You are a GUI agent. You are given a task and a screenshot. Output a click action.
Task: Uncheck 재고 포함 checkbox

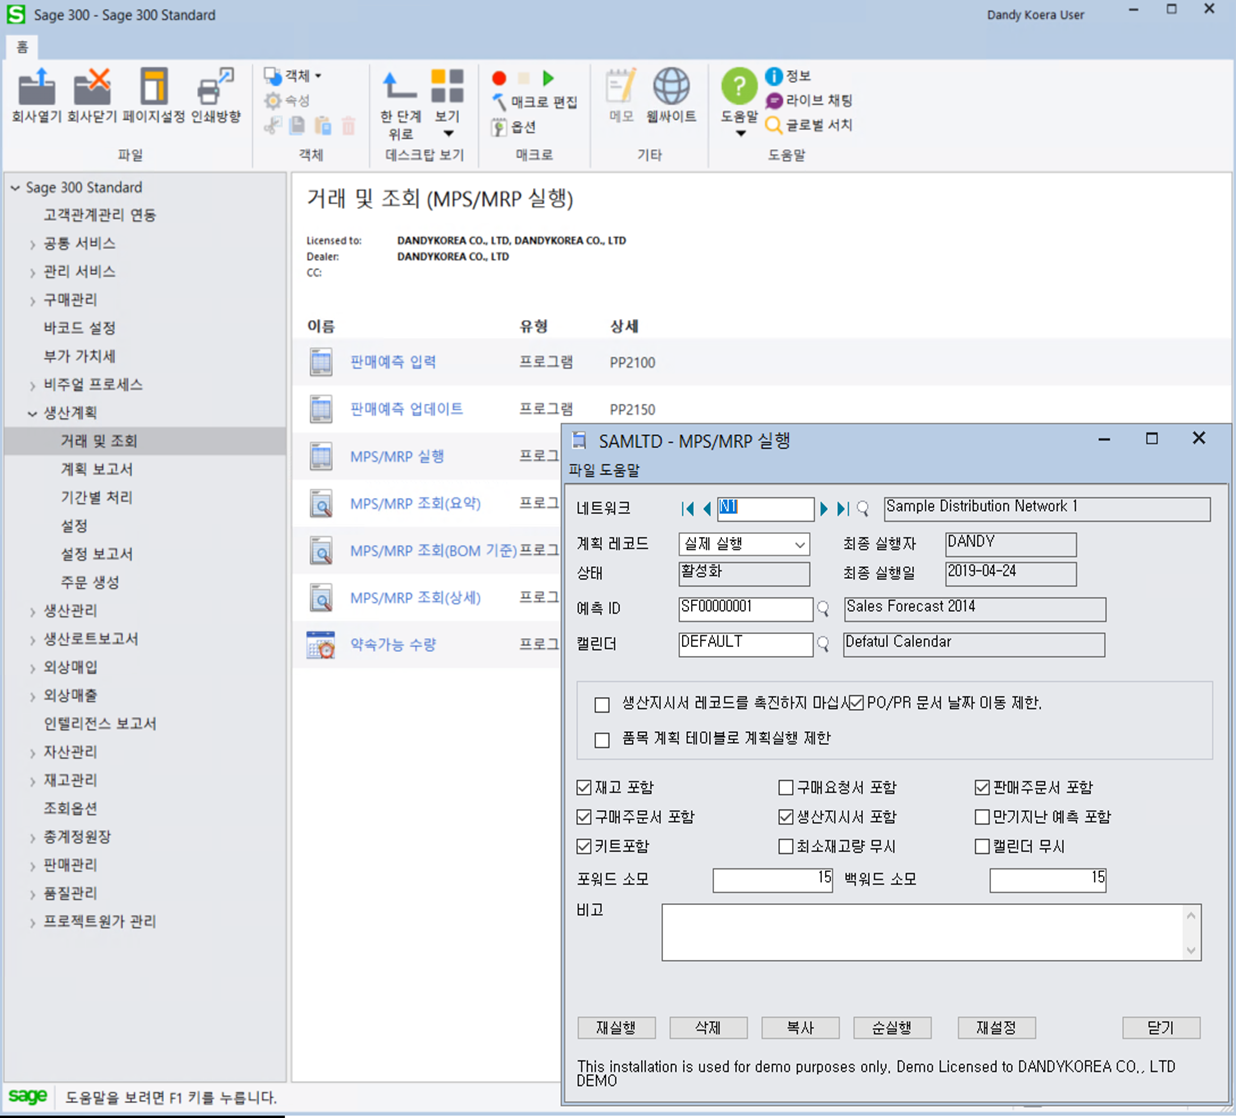click(x=585, y=788)
